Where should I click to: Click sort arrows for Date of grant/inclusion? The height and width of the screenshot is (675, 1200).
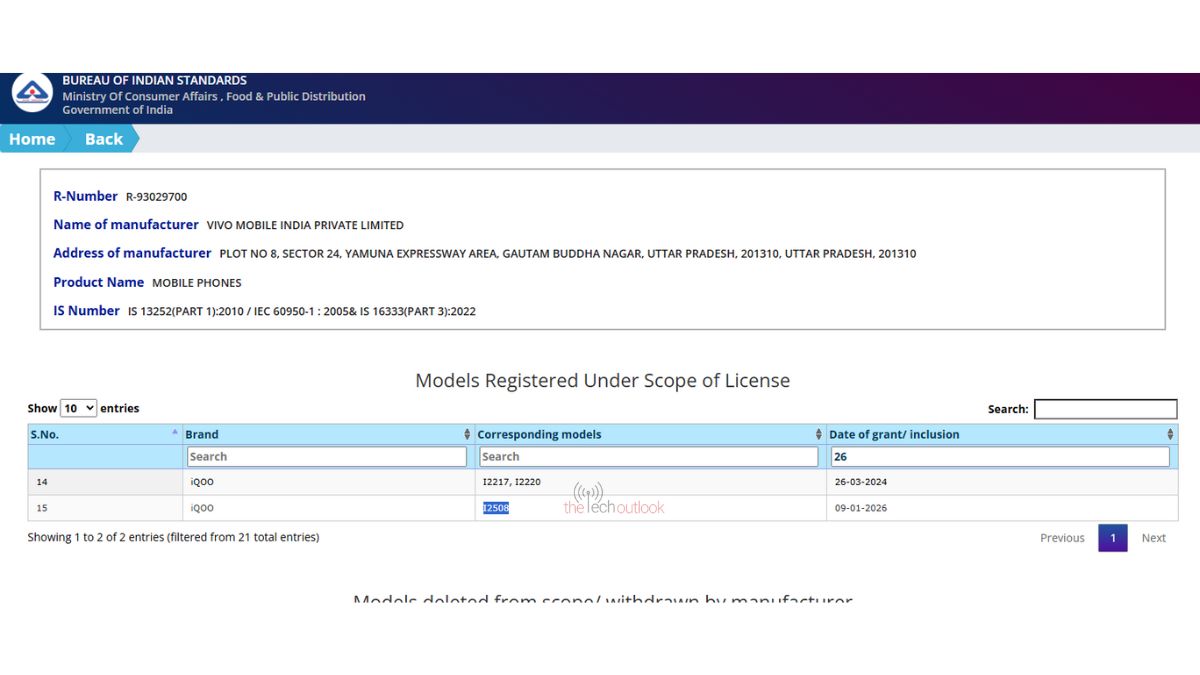click(x=1170, y=435)
